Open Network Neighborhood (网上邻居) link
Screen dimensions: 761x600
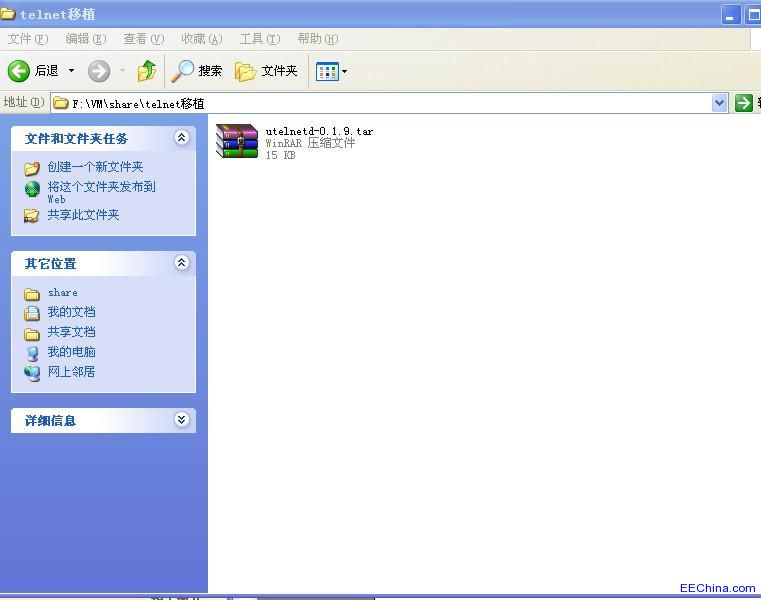71,372
